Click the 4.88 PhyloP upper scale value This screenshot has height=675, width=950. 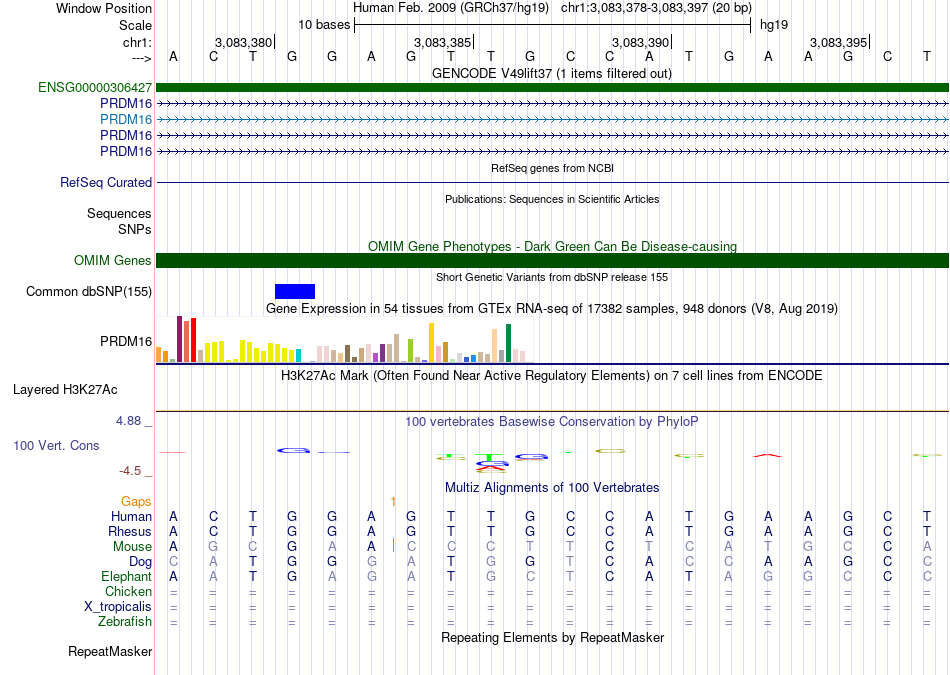tap(128, 421)
